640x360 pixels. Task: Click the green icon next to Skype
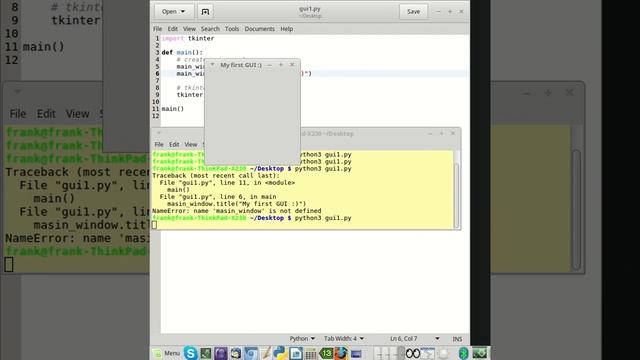pyautogui.click(x=206, y=353)
